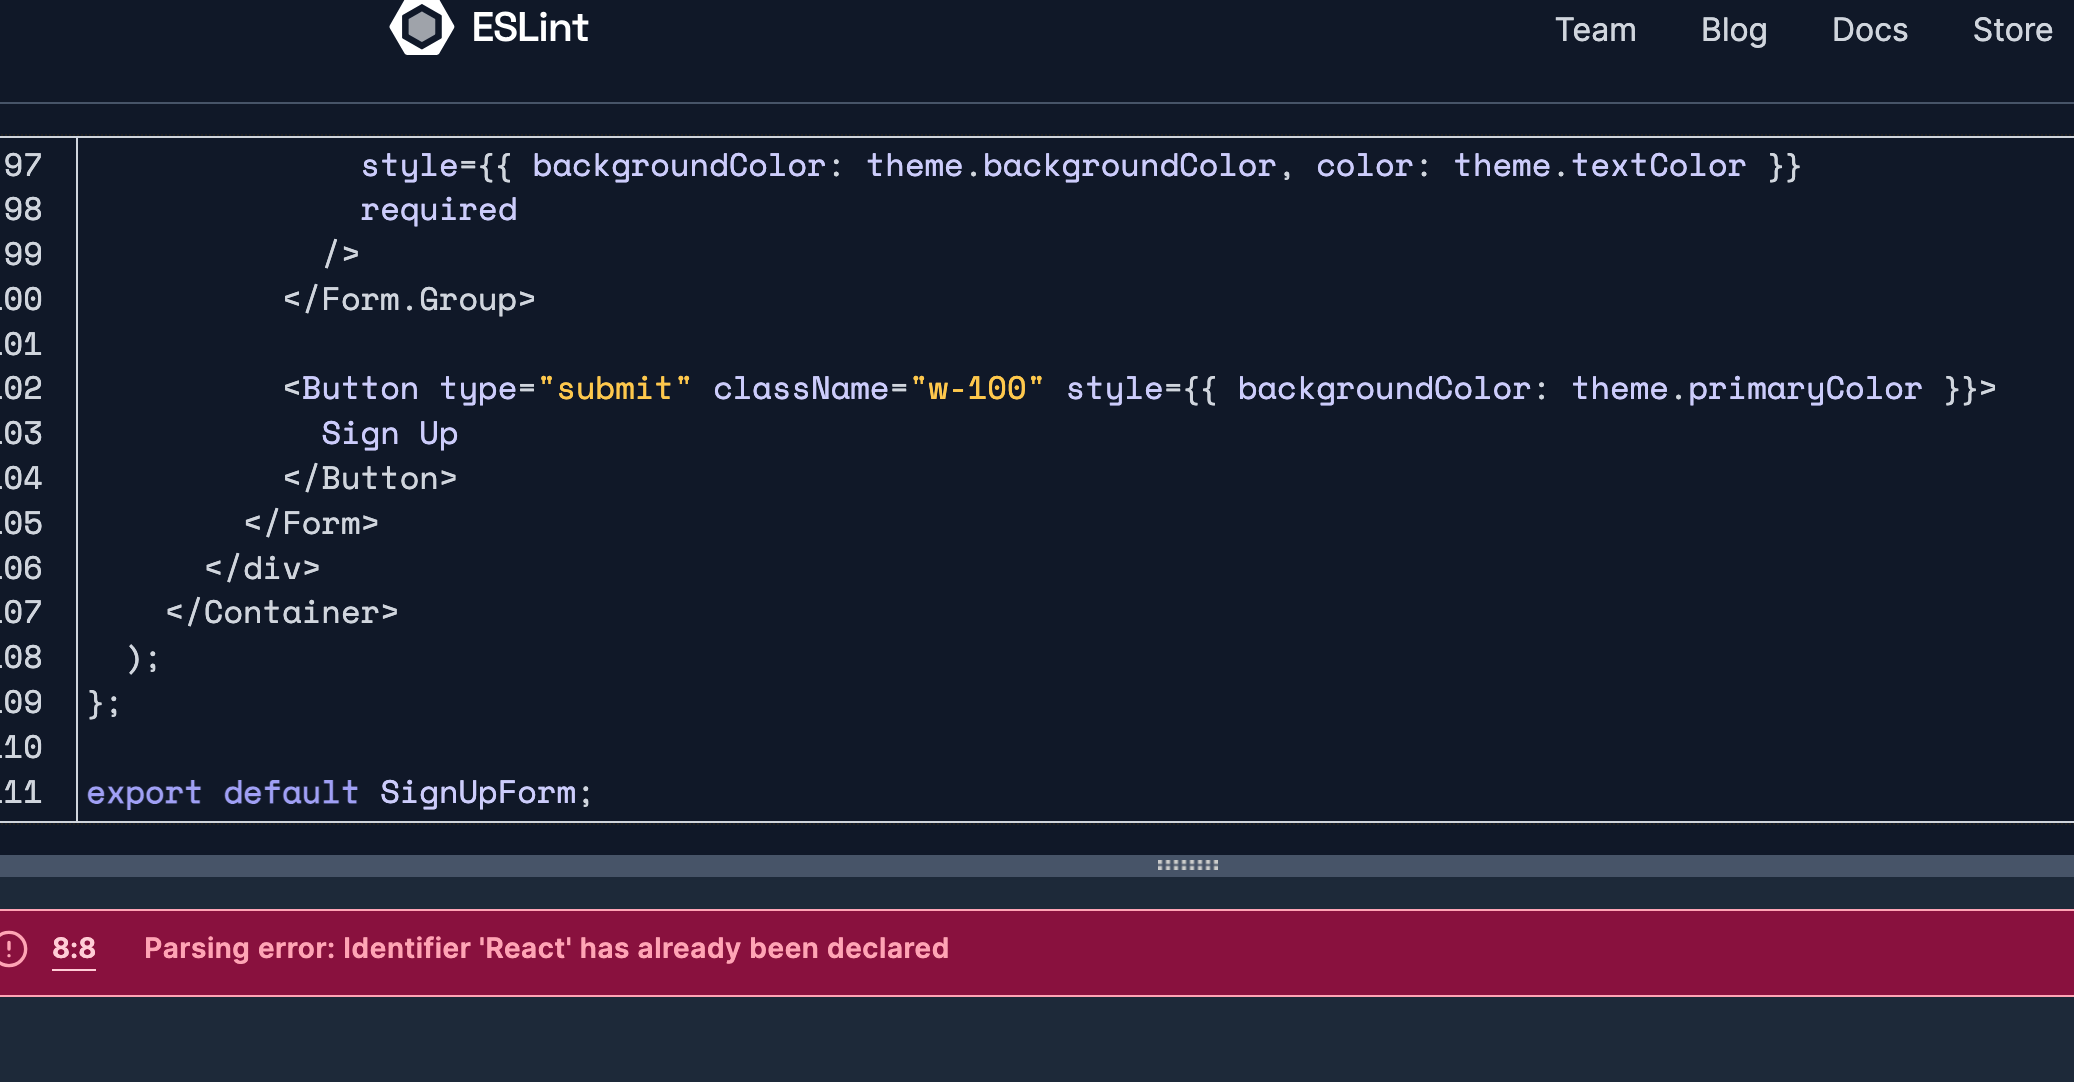This screenshot has width=2074, height=1082.
Task: Open the Blog page
Action: pyautogui.click(x=1734, y=30)
